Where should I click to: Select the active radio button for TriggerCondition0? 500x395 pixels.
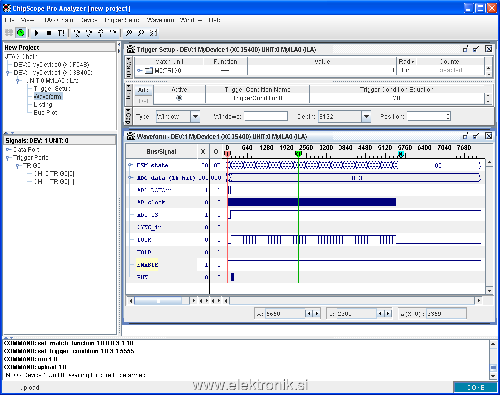pos(179,98)
